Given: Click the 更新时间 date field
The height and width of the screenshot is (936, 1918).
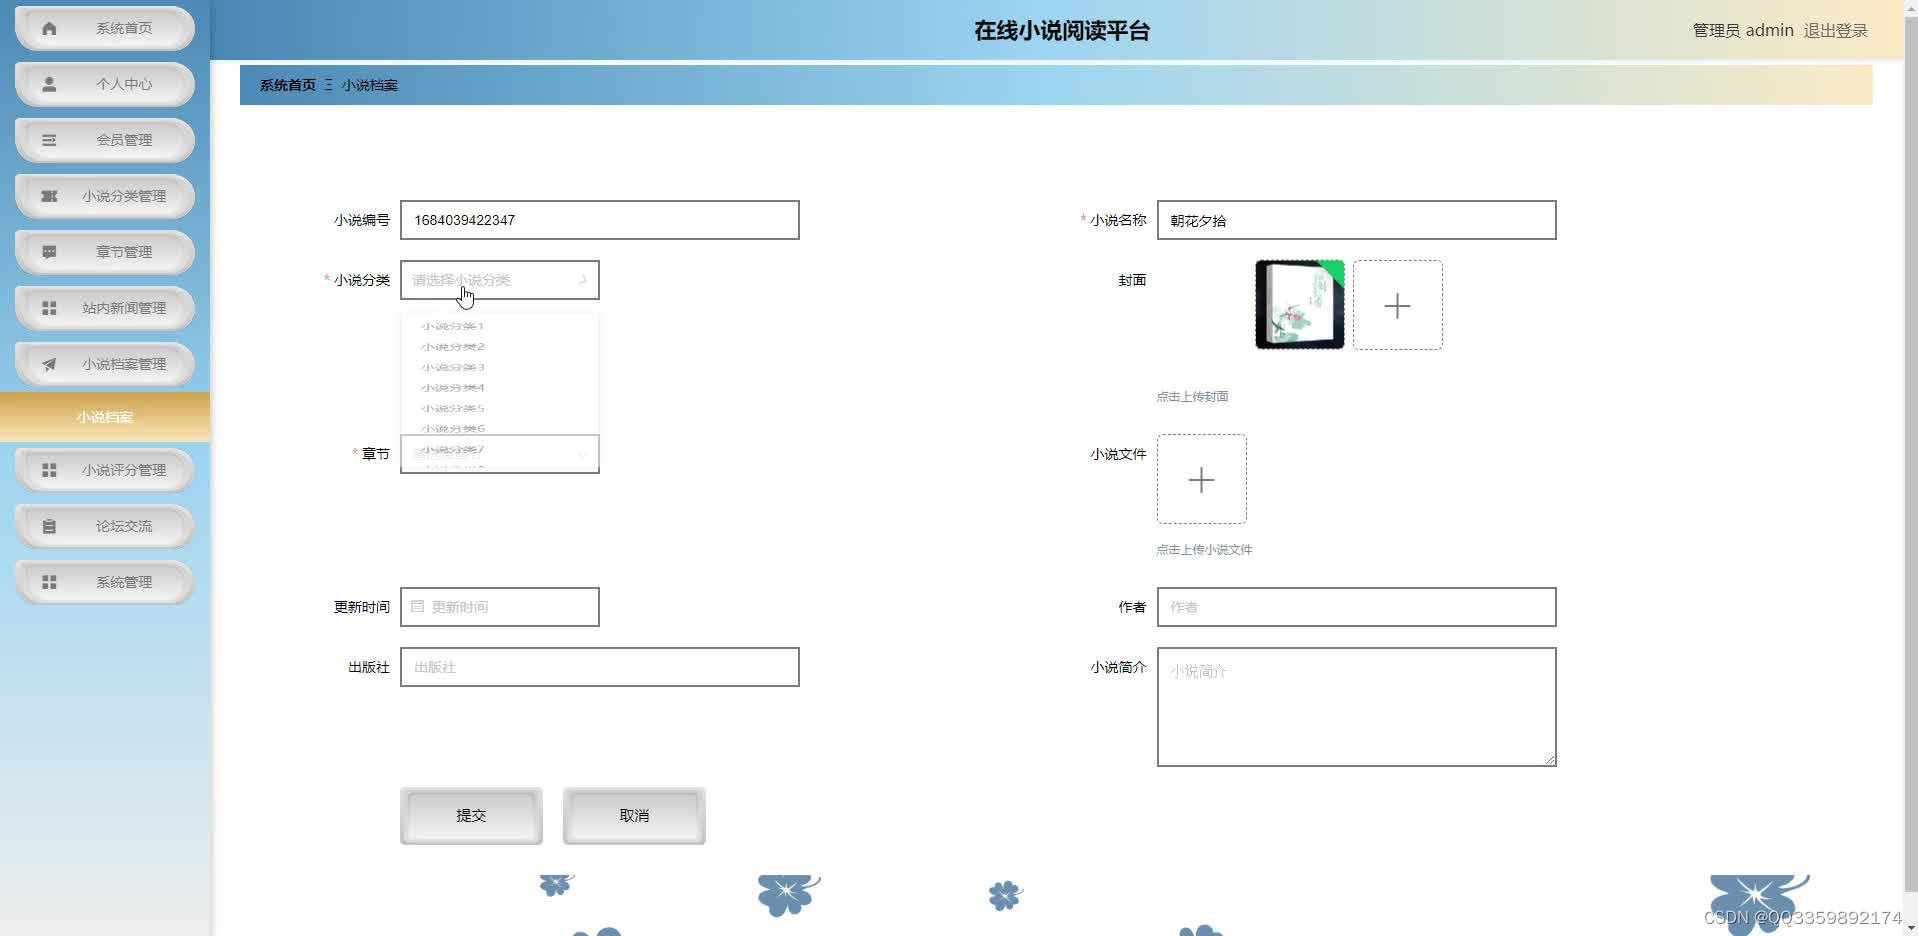Looking at the screenshot, I should click(x=499, y=607).
